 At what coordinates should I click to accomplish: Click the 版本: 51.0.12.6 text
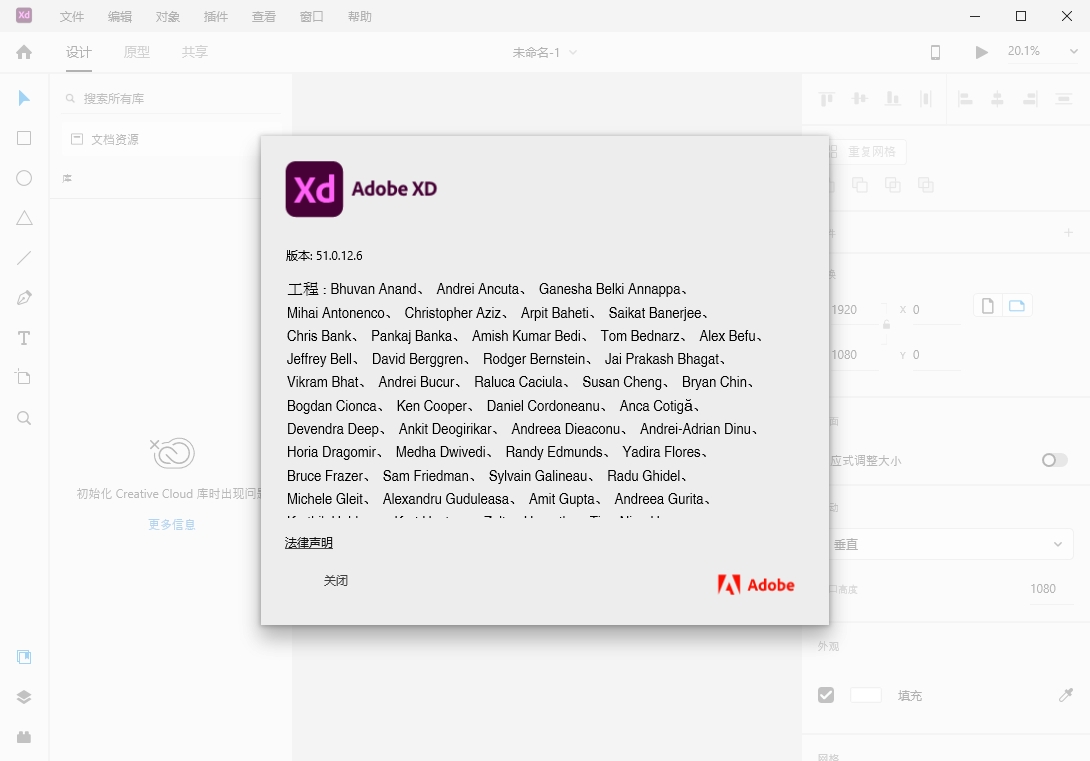tap(324, 256)
